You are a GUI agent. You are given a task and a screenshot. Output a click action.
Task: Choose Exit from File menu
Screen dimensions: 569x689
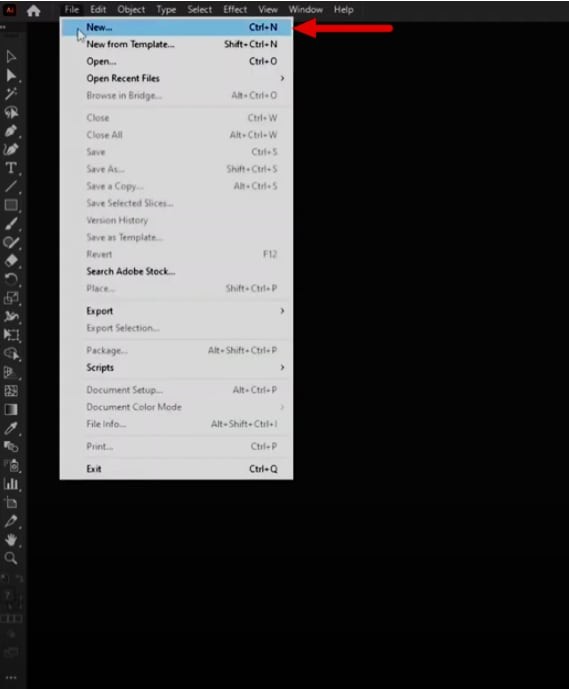[176, 469]
